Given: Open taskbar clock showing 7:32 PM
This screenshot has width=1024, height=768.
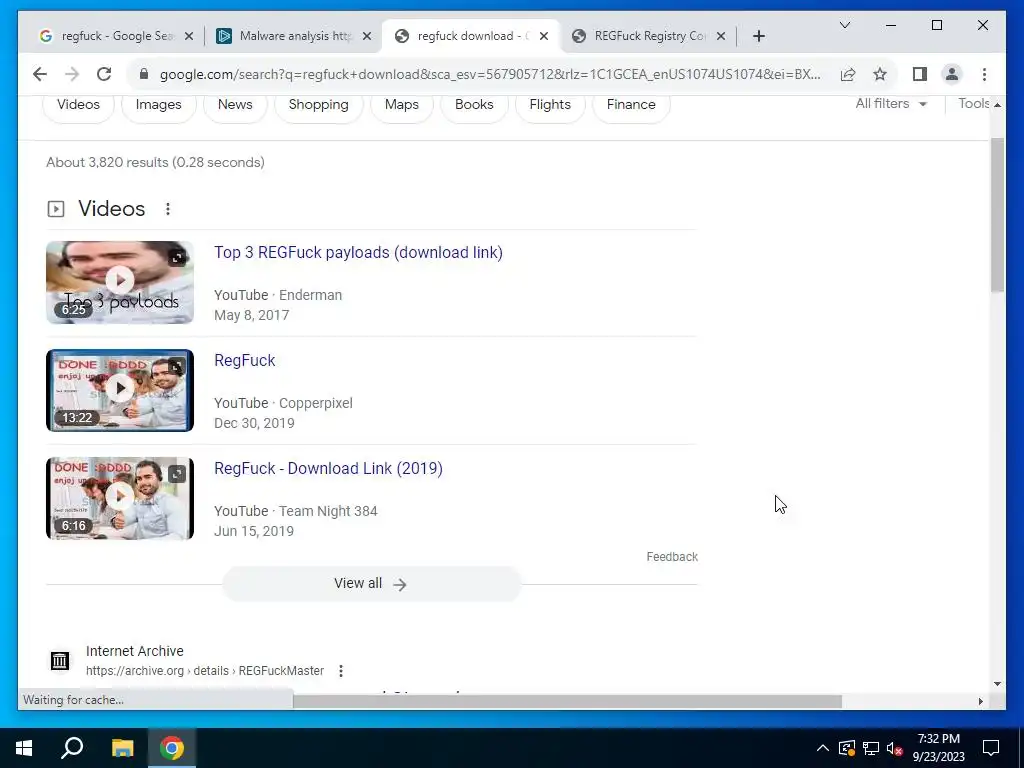Looking at the screenshot, I should [x=938, y=748].
